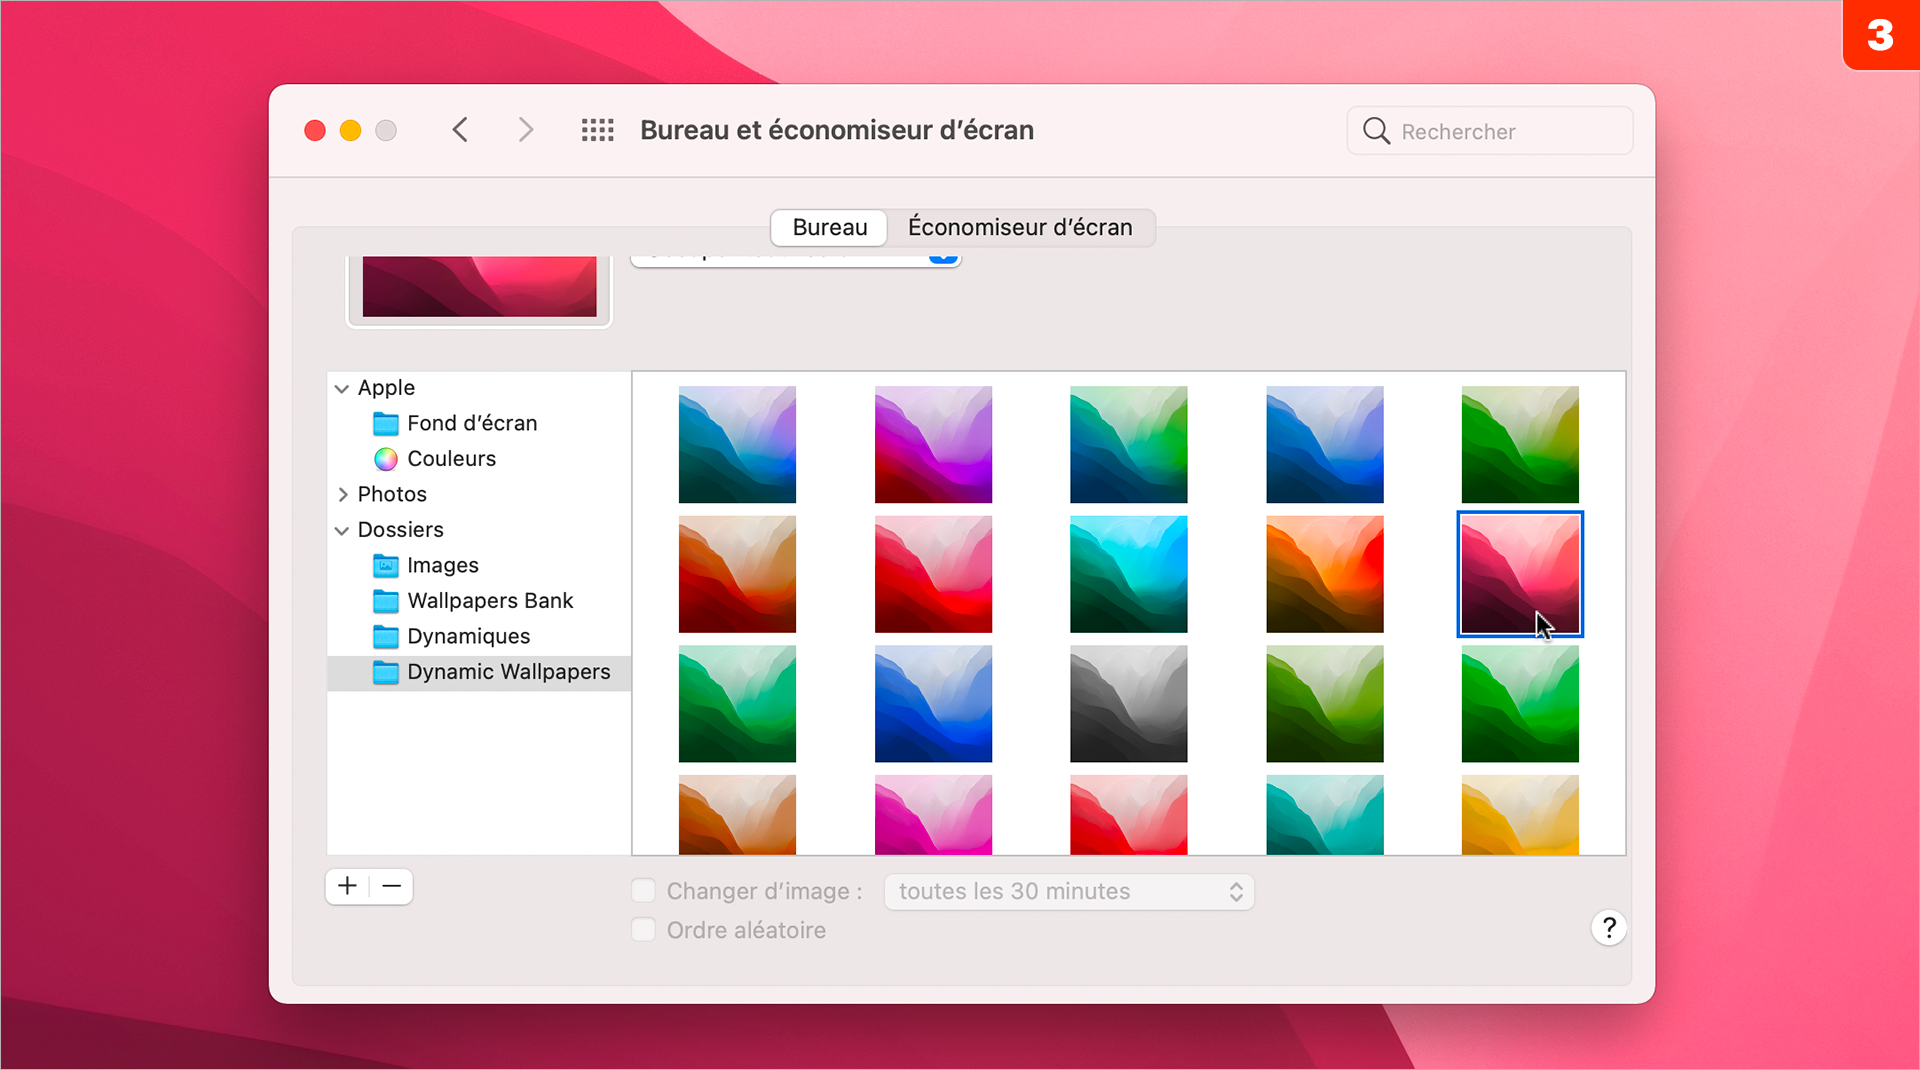Select the hot pink wallpaper in bottom row
1920x1070 pixels.
pyautogui.click(x=933, y=815)
